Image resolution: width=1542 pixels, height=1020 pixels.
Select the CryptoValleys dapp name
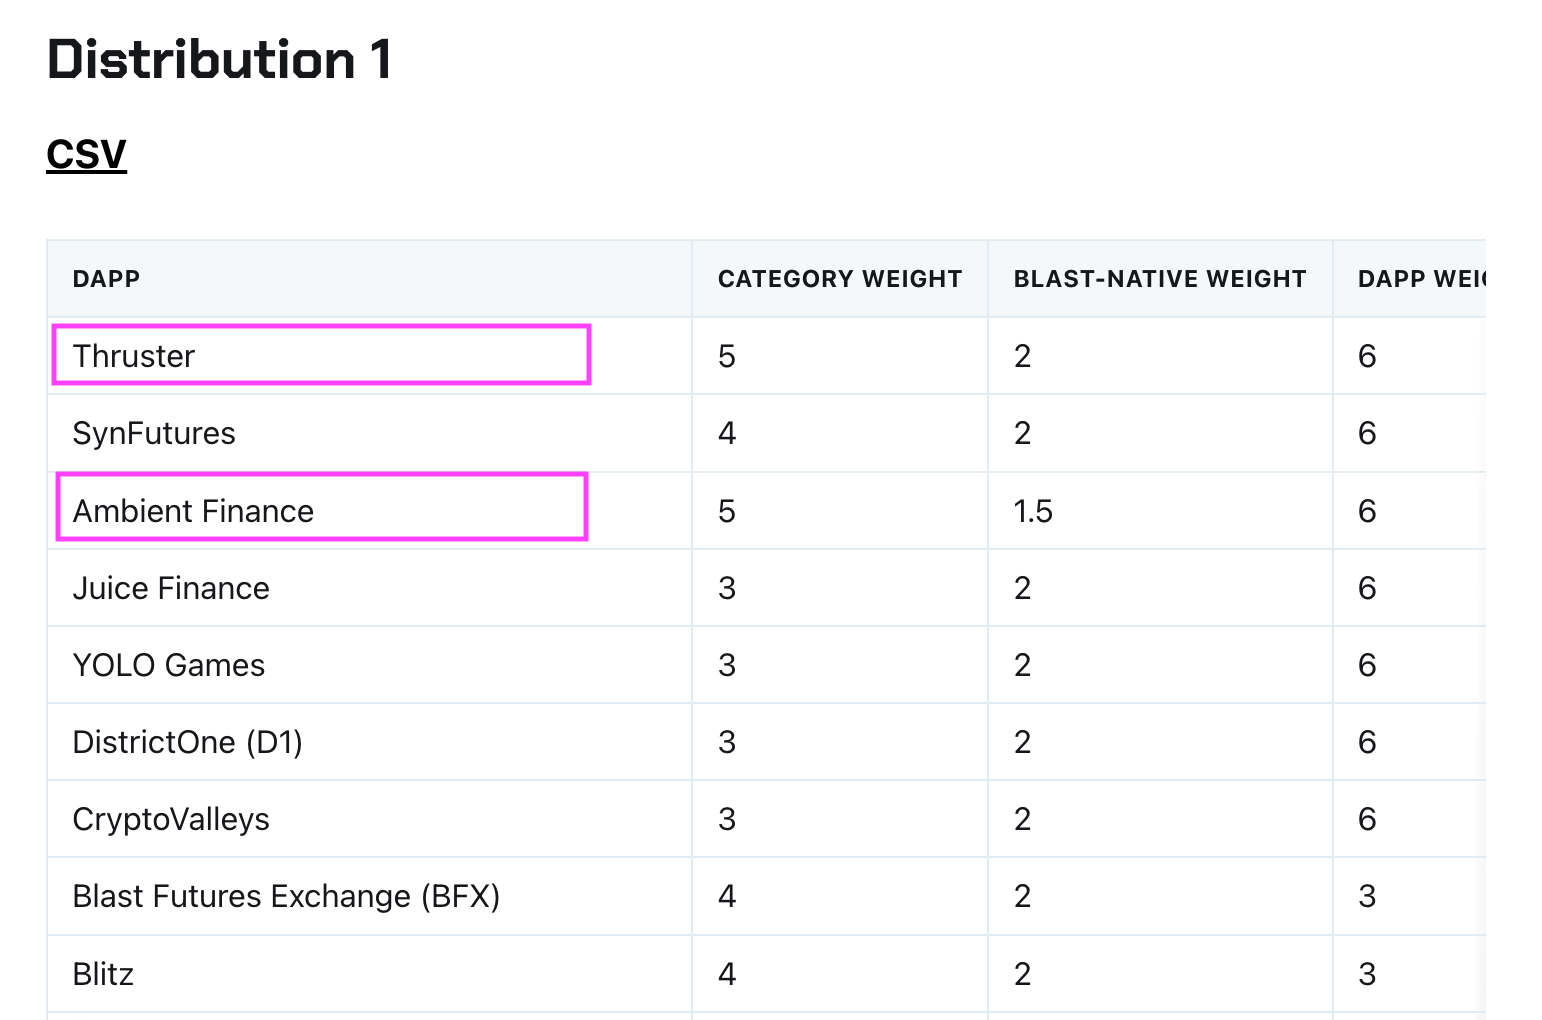pos(171,819)
